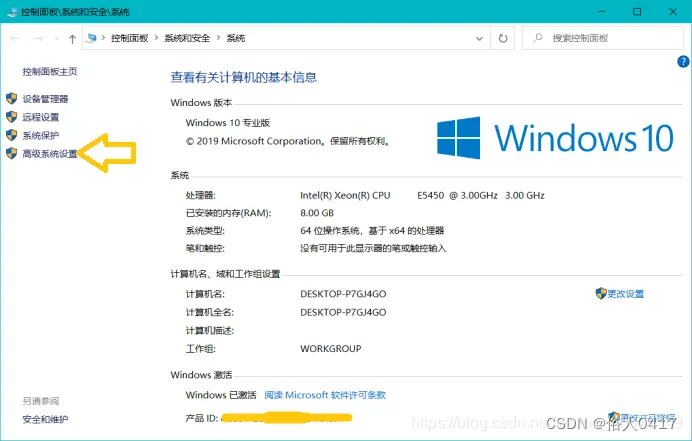The image size is (692, 441).
Task: Click 更改设置 change settings link
Action: pyautogui.click(x=625, y=294)
